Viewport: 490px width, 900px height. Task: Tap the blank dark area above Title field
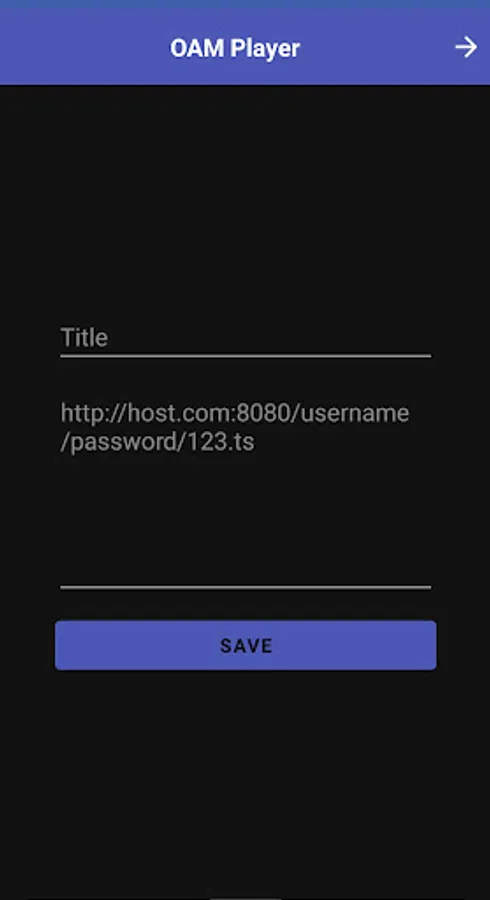point(246,201)
